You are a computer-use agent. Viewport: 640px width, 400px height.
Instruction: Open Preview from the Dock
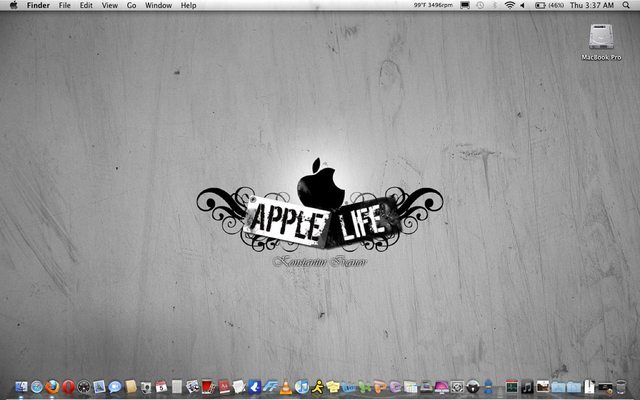[x=192, y=387]
